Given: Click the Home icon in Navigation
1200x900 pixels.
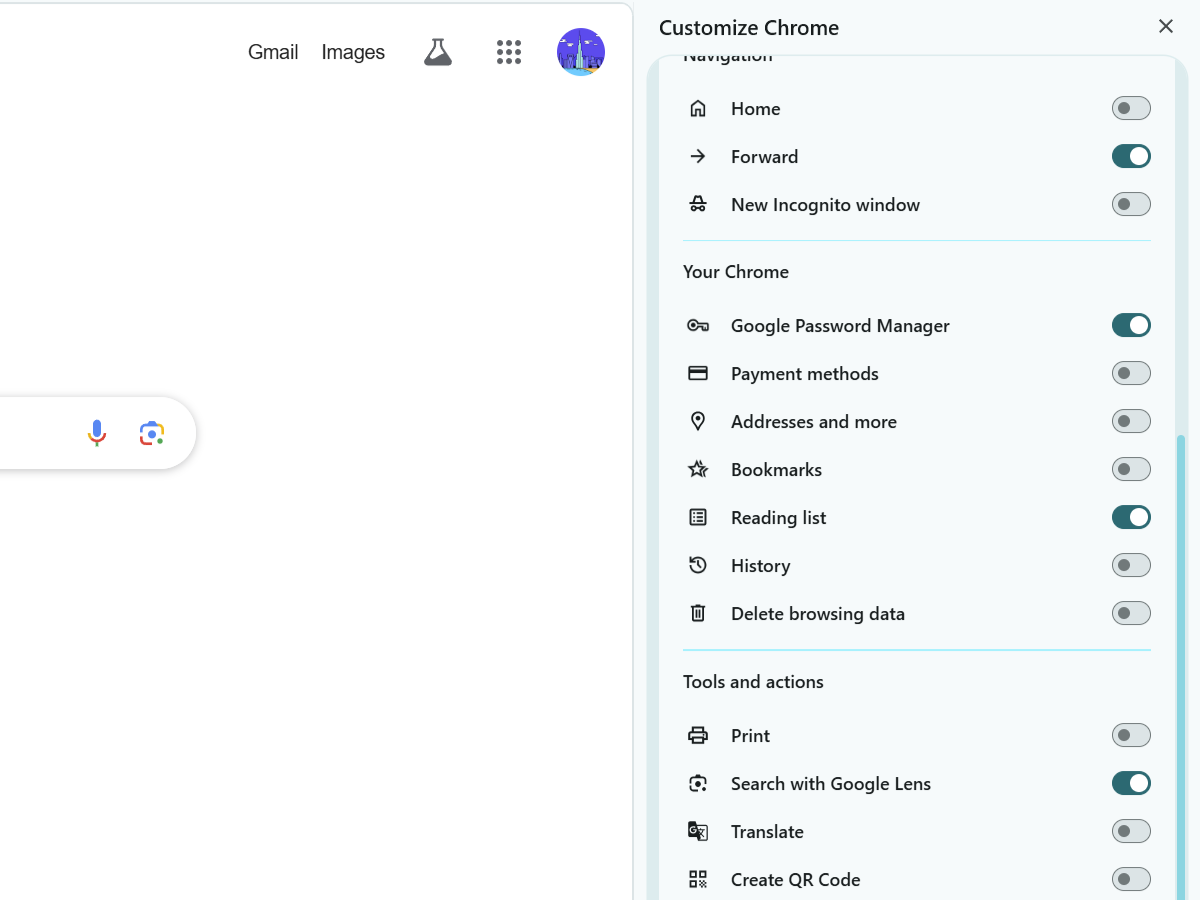Looking at the screenshot, I should (x=698, y=109).
